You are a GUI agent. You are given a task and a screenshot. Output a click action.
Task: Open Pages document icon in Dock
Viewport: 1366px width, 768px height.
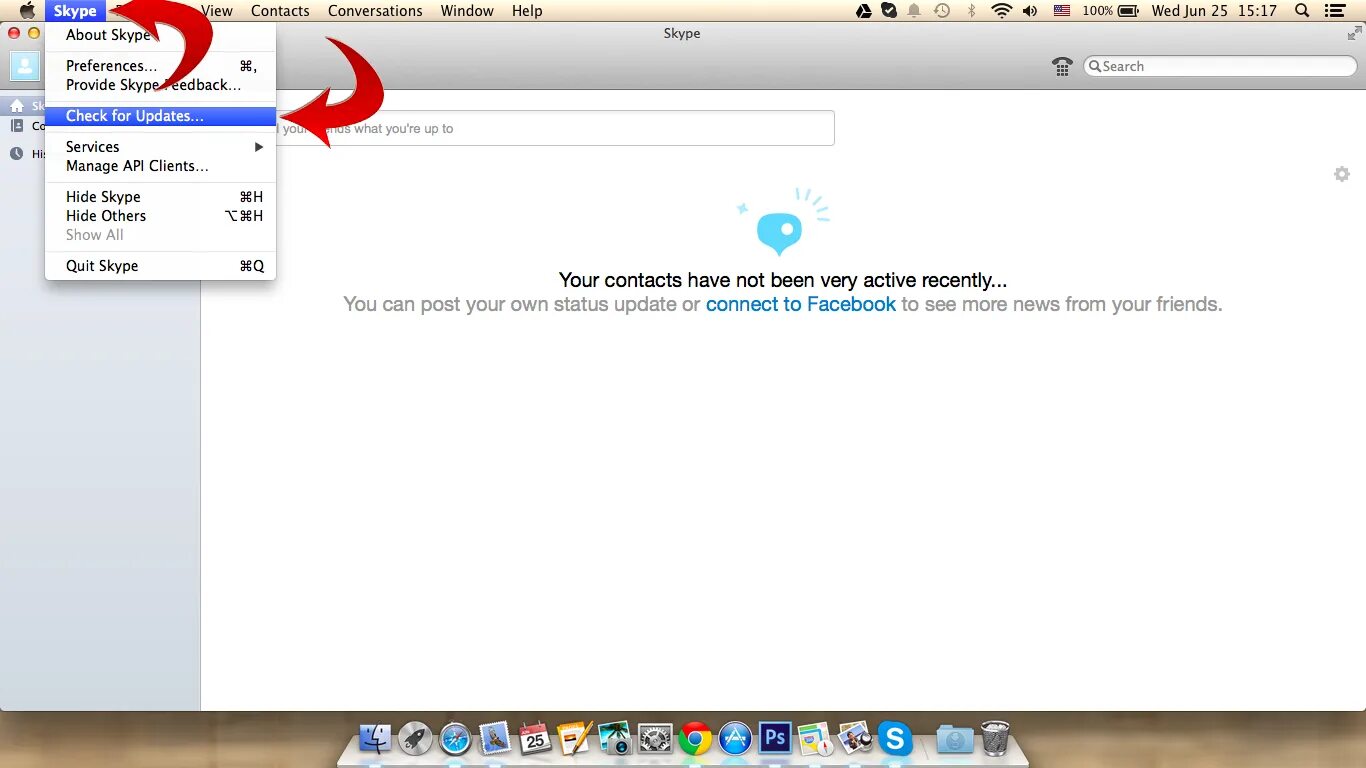575,738
